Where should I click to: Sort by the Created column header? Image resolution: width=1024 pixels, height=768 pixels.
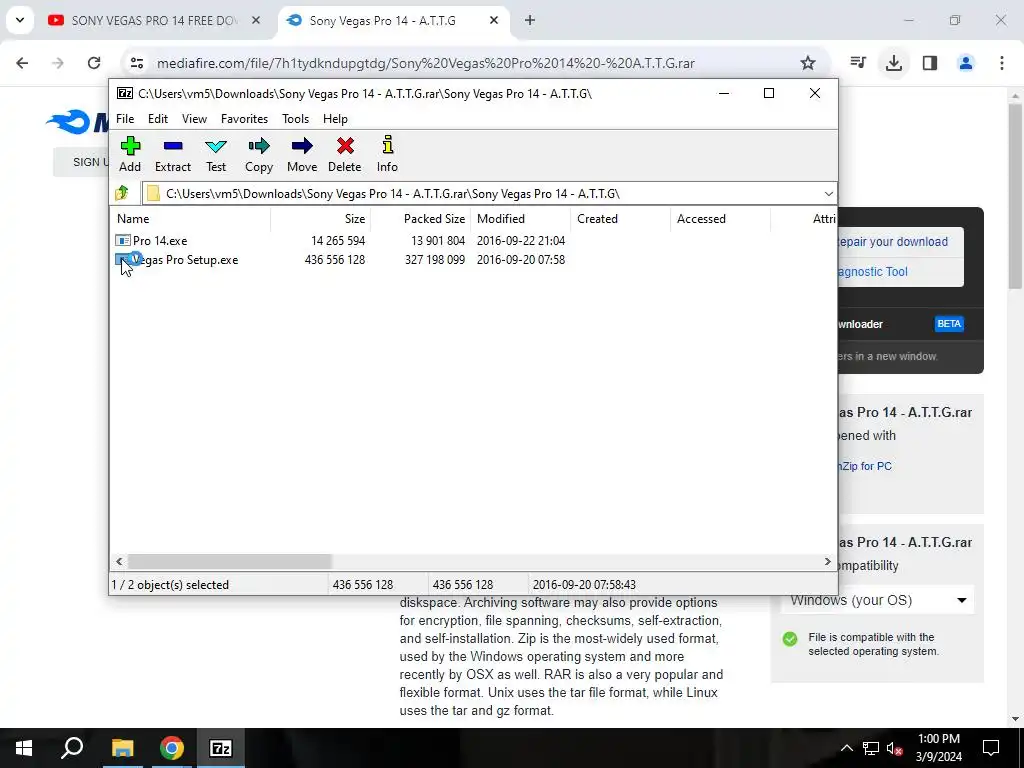[x=620, y=219]
